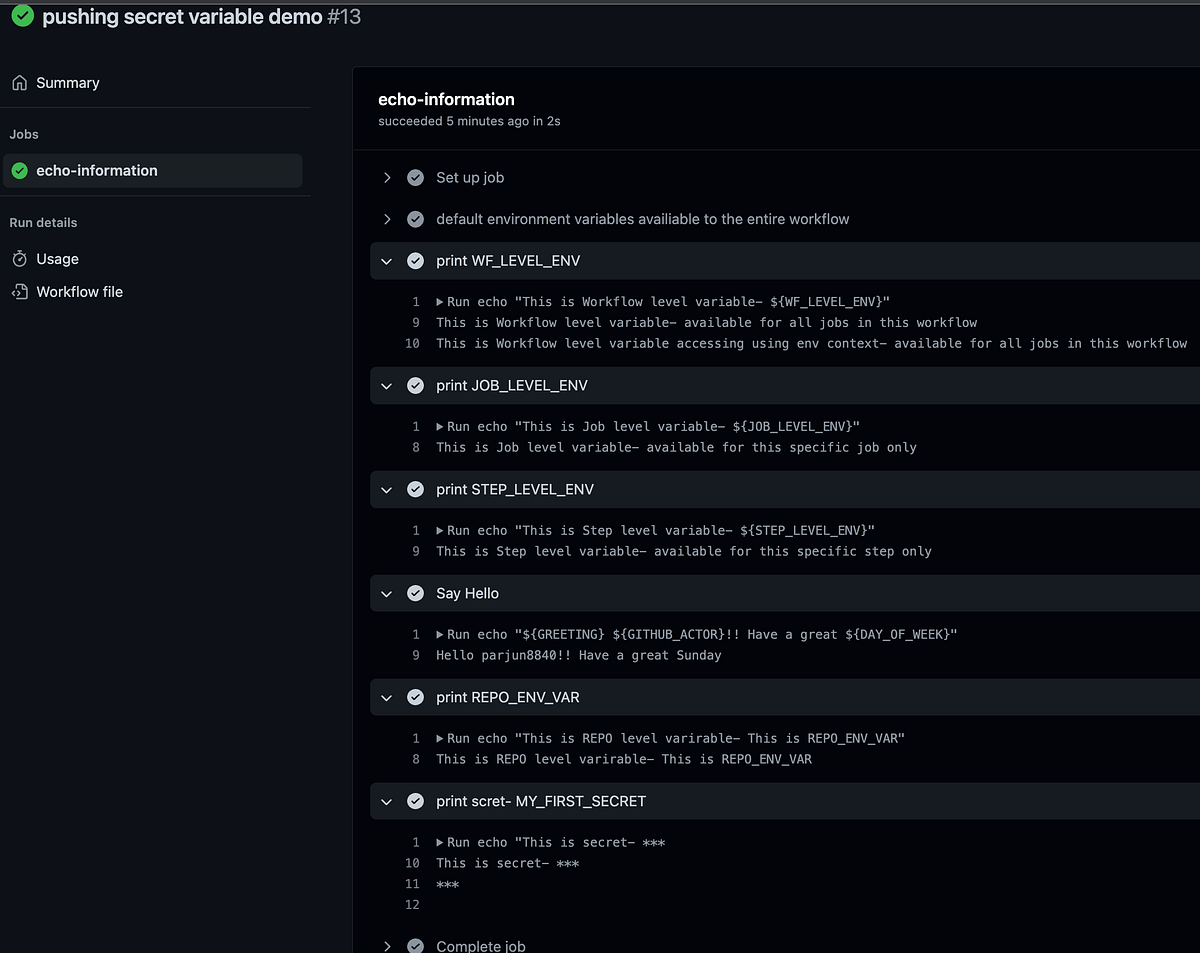
Task: Click the green run status icon in title
Action: (22, 16)
